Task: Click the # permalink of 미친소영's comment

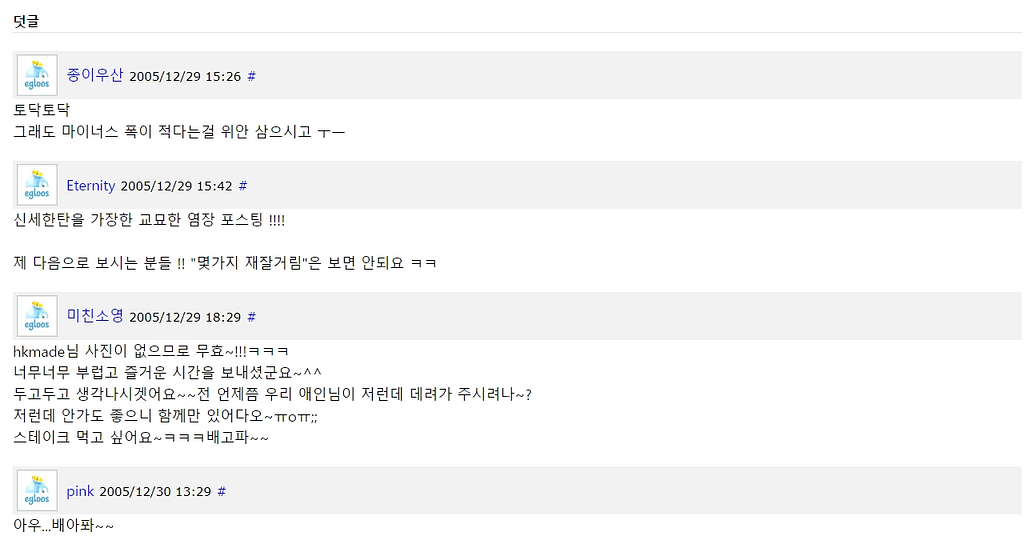Action: (251, 317)
